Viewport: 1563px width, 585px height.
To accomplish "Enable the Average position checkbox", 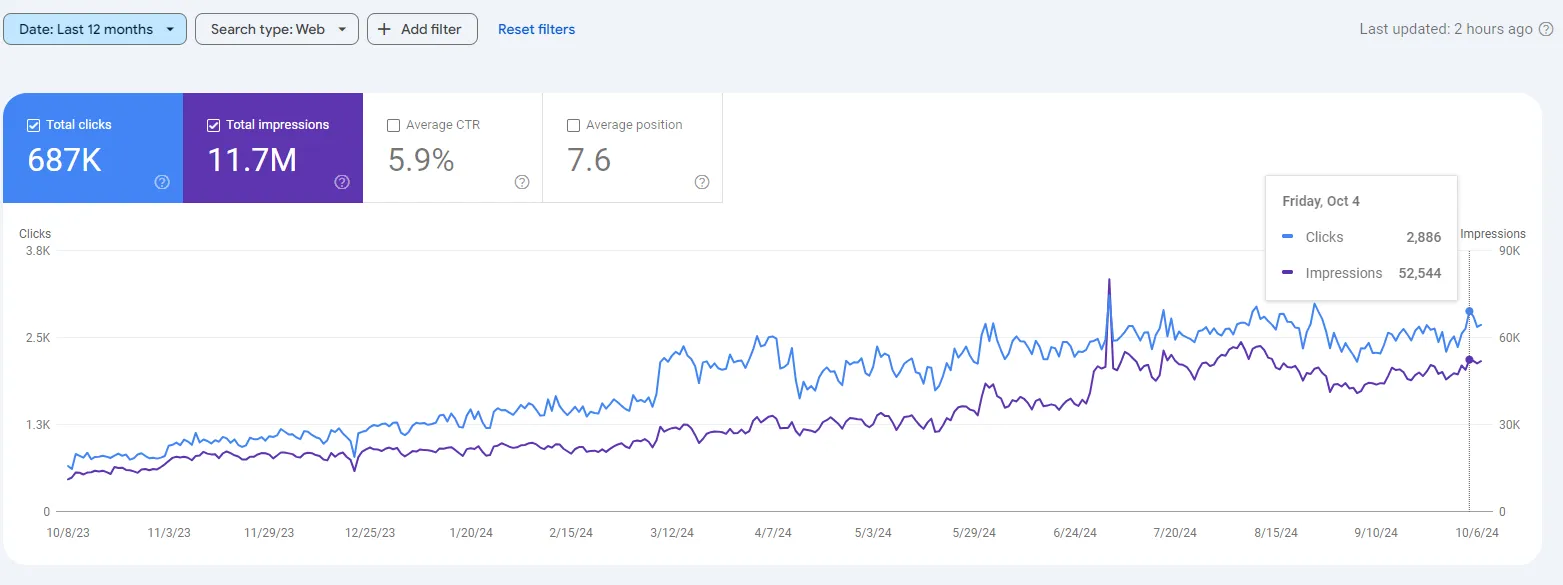I will point(574,125).
